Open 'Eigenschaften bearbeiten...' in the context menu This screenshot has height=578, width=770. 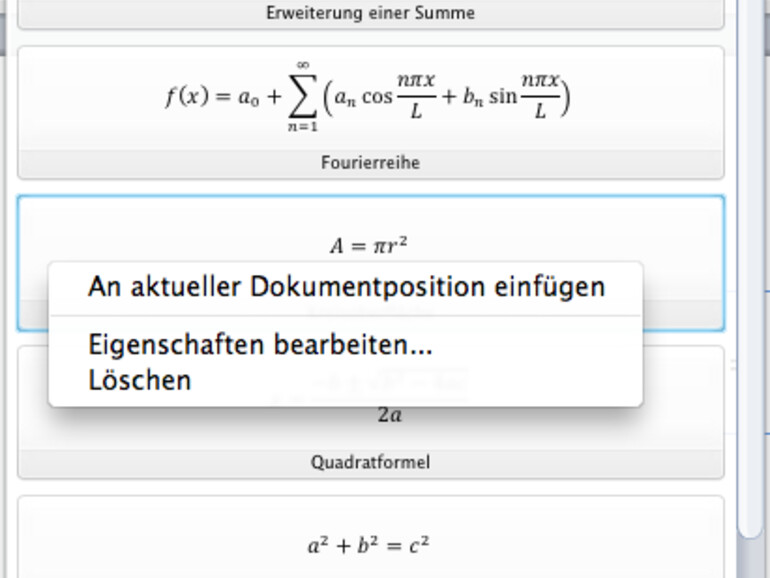click(x=260, y=345)
